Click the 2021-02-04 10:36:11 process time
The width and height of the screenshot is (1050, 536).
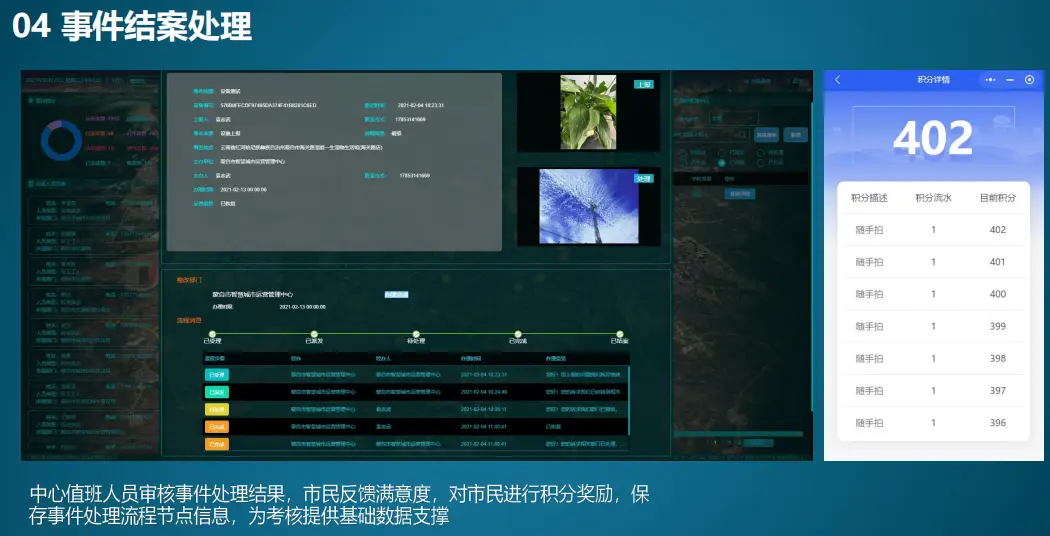coord(484,409)
